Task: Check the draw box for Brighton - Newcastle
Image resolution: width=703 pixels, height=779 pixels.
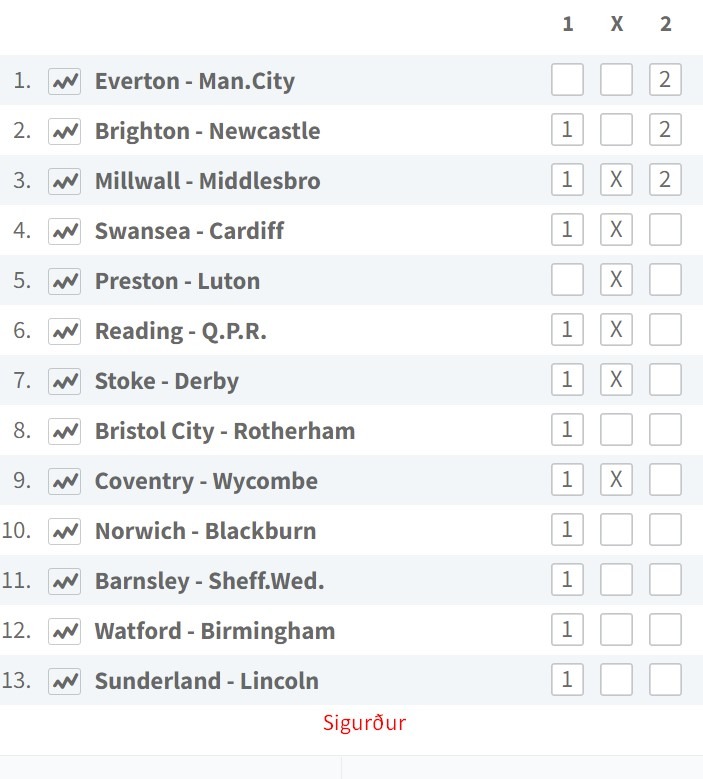Action: pos(616,130)
